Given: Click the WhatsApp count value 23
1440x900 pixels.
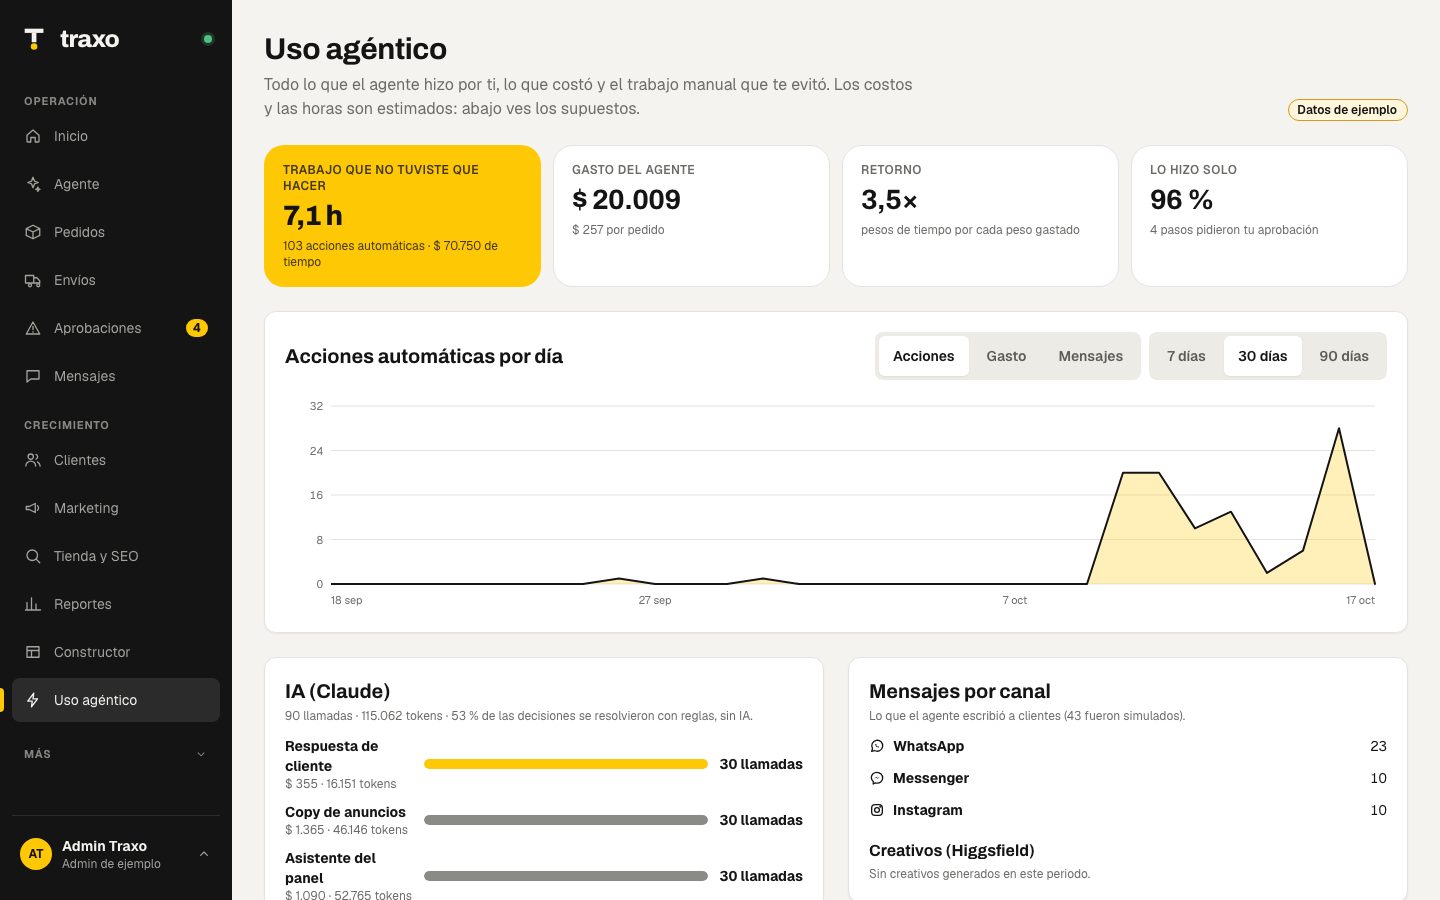Looking at the screenshot, I should [1378, 746].
